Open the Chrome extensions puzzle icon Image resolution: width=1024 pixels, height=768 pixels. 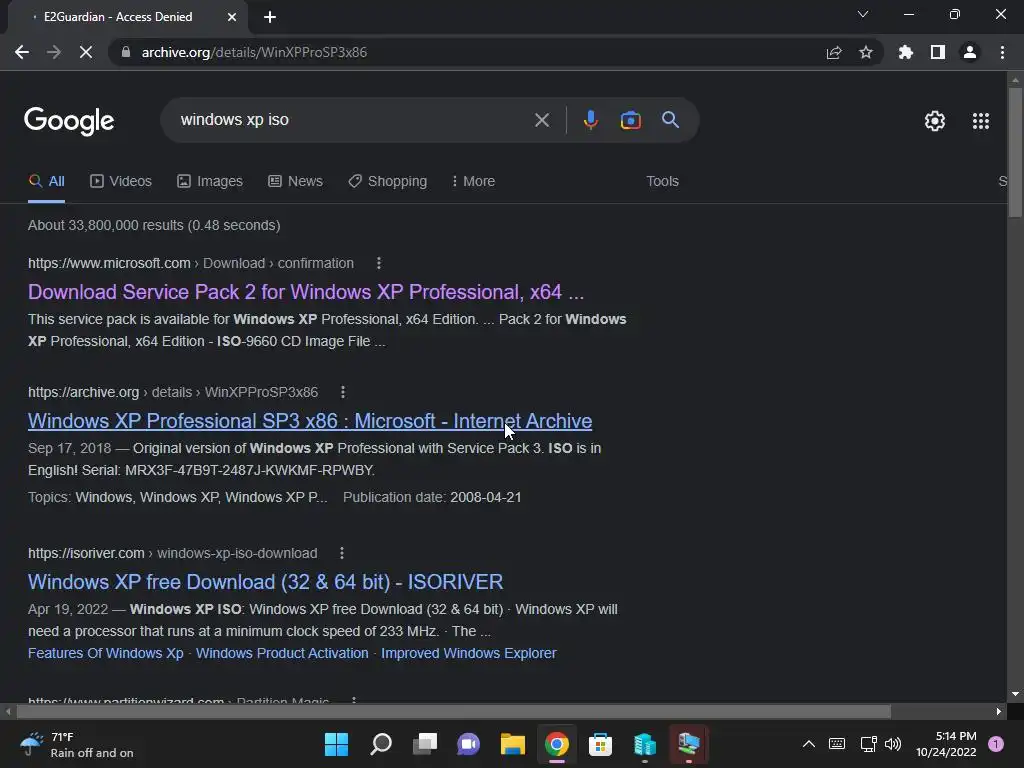[906, 52]
